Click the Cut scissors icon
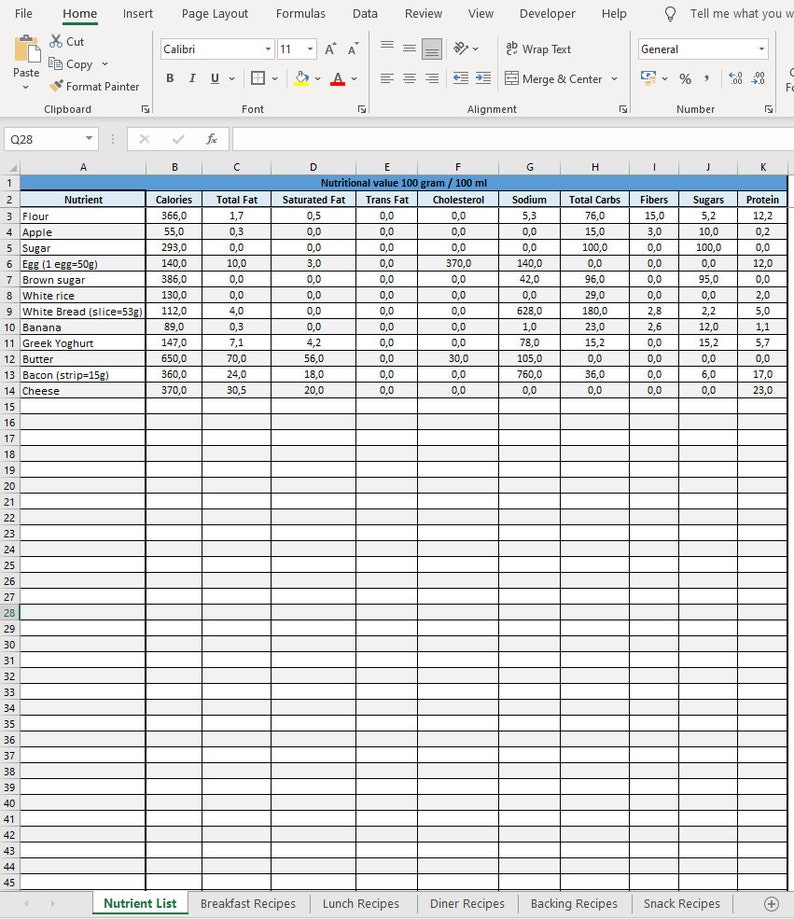This screenshot has width=794, height=919. 56,41
